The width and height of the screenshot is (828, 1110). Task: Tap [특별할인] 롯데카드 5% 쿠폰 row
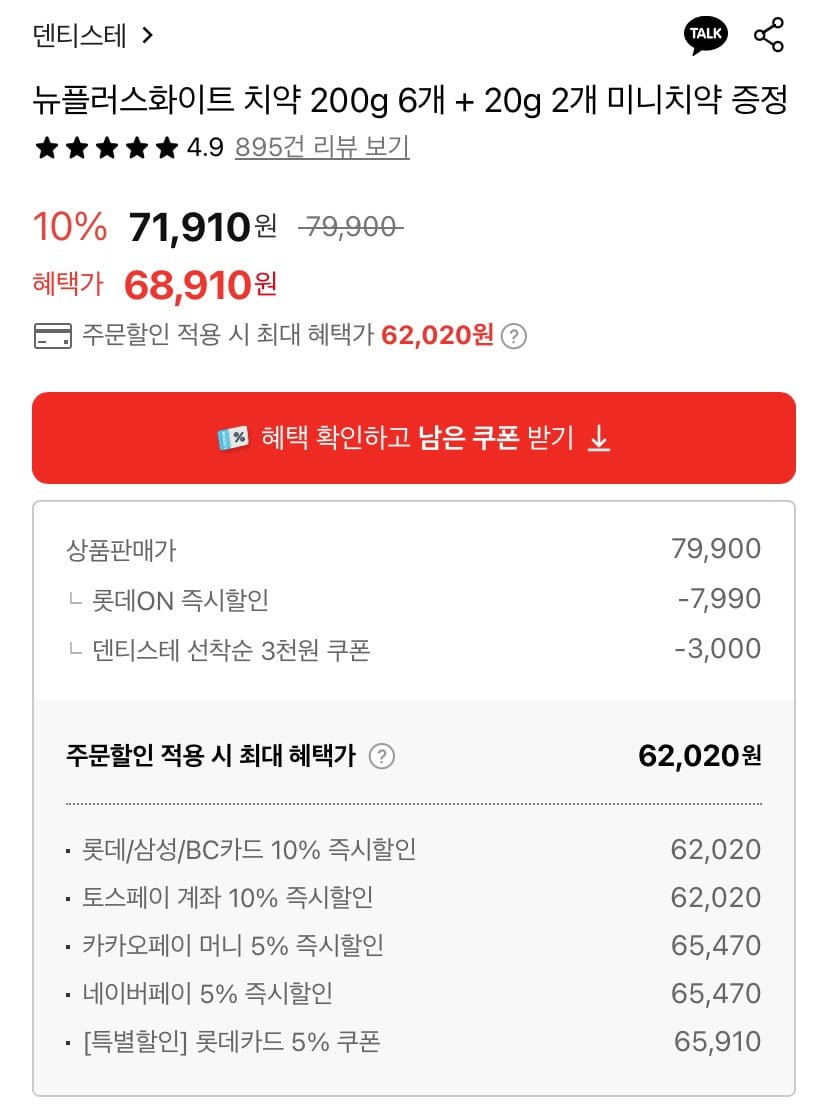point(232,1042)
